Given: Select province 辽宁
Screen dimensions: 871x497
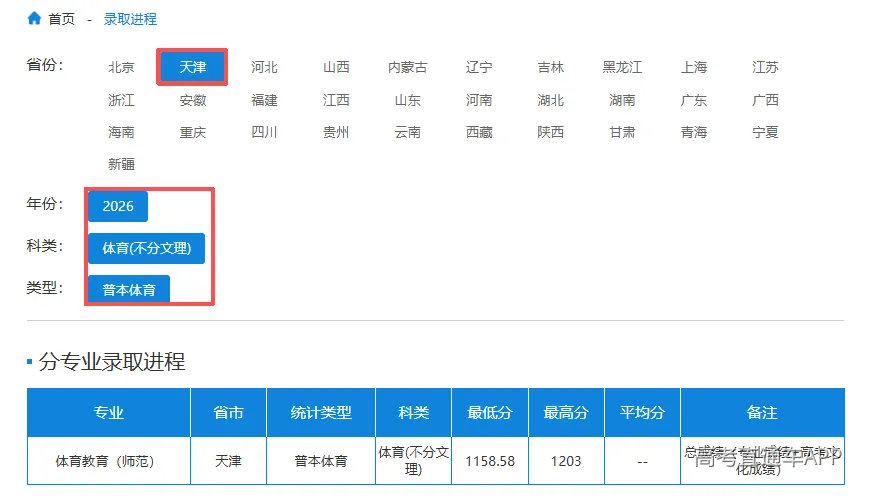Looking at the screenshot, I should pyautogui.click(x=479, y=67).
